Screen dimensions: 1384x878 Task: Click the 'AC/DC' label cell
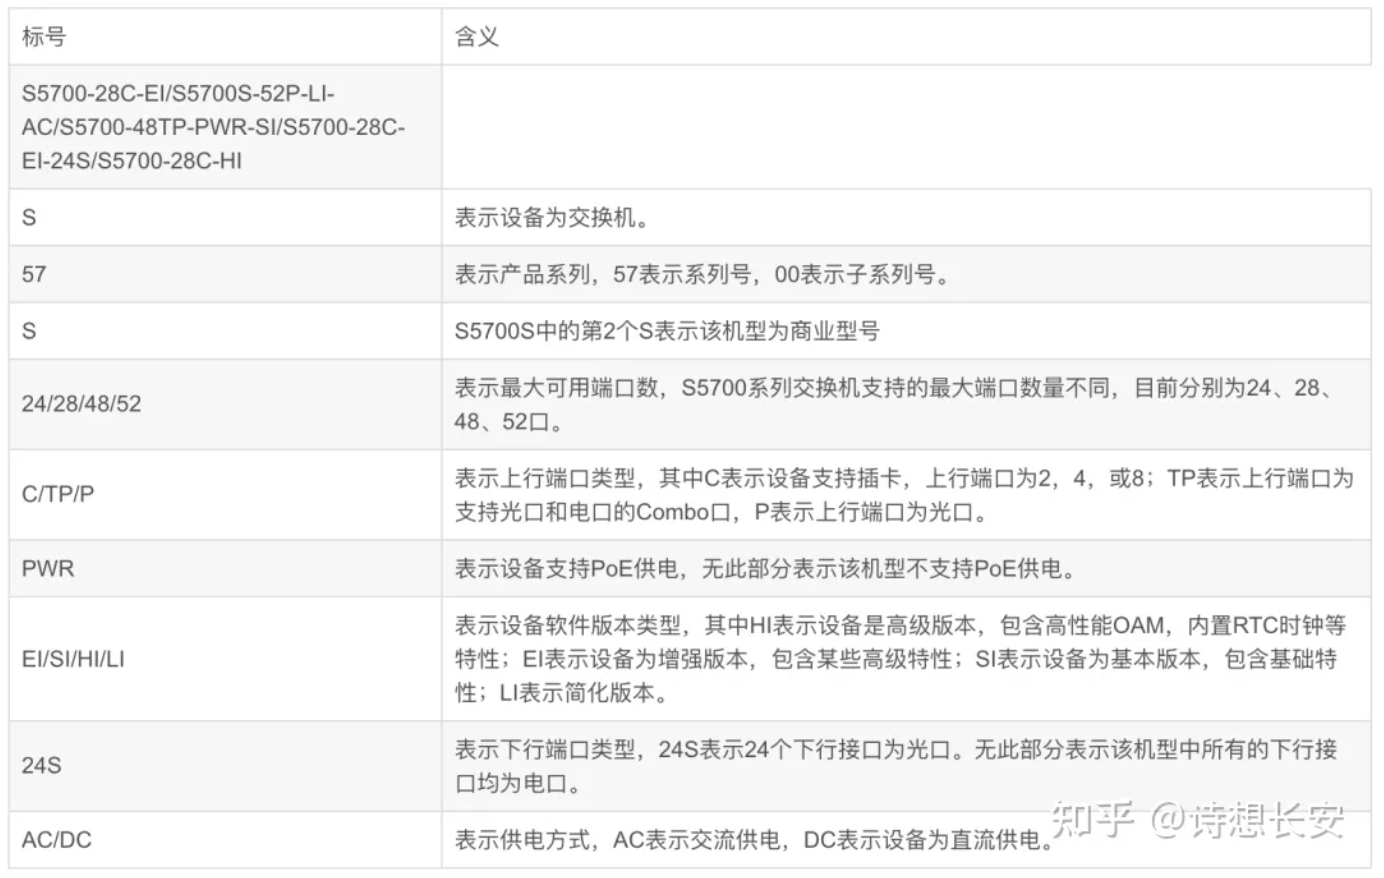[225, 839]
